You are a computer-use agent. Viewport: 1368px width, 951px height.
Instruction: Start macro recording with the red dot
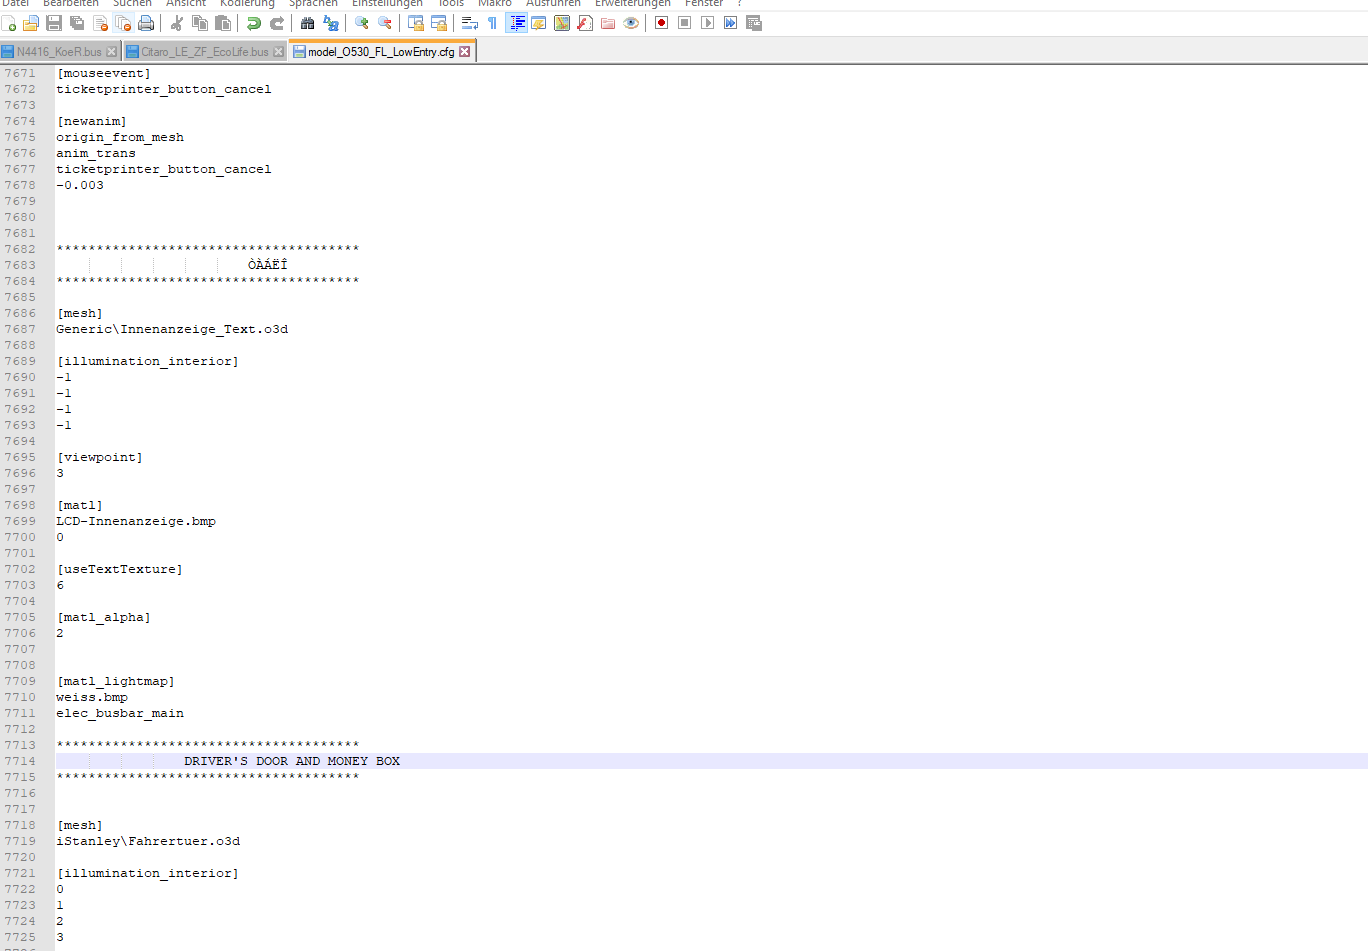(x=661, y=23)
